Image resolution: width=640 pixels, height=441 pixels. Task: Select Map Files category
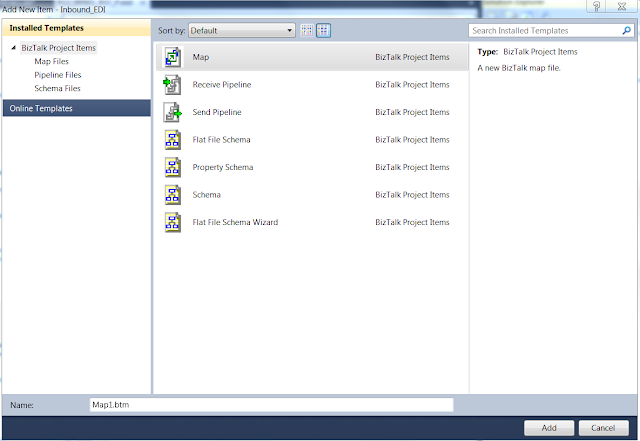point(51,61)
